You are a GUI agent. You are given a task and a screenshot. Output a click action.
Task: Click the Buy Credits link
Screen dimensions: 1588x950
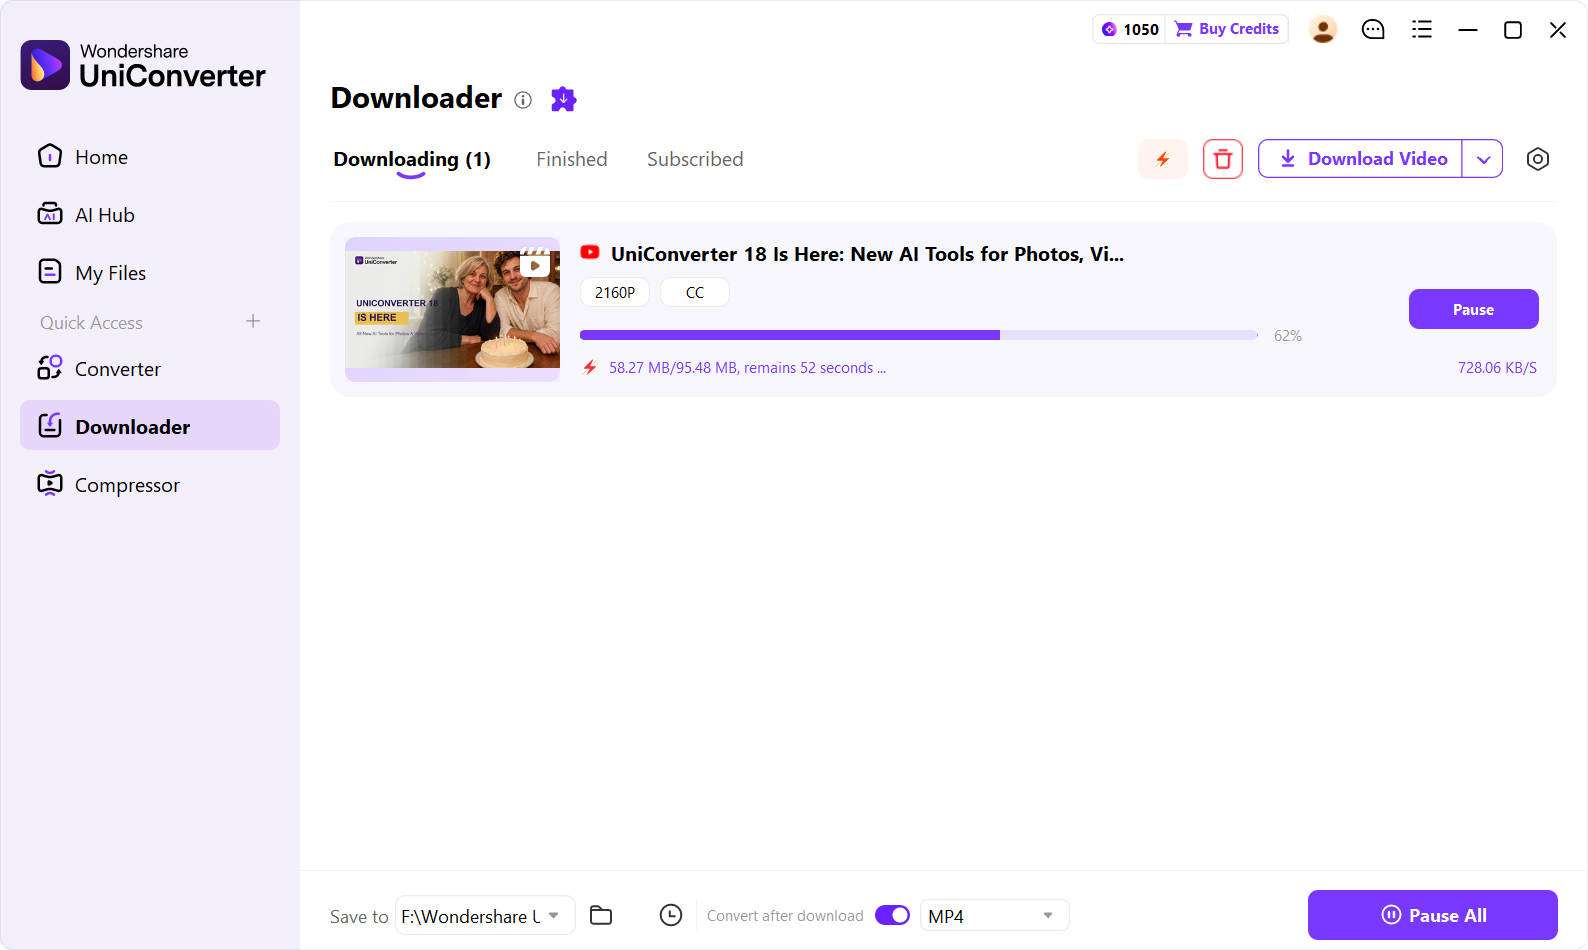coord(1227,29)
